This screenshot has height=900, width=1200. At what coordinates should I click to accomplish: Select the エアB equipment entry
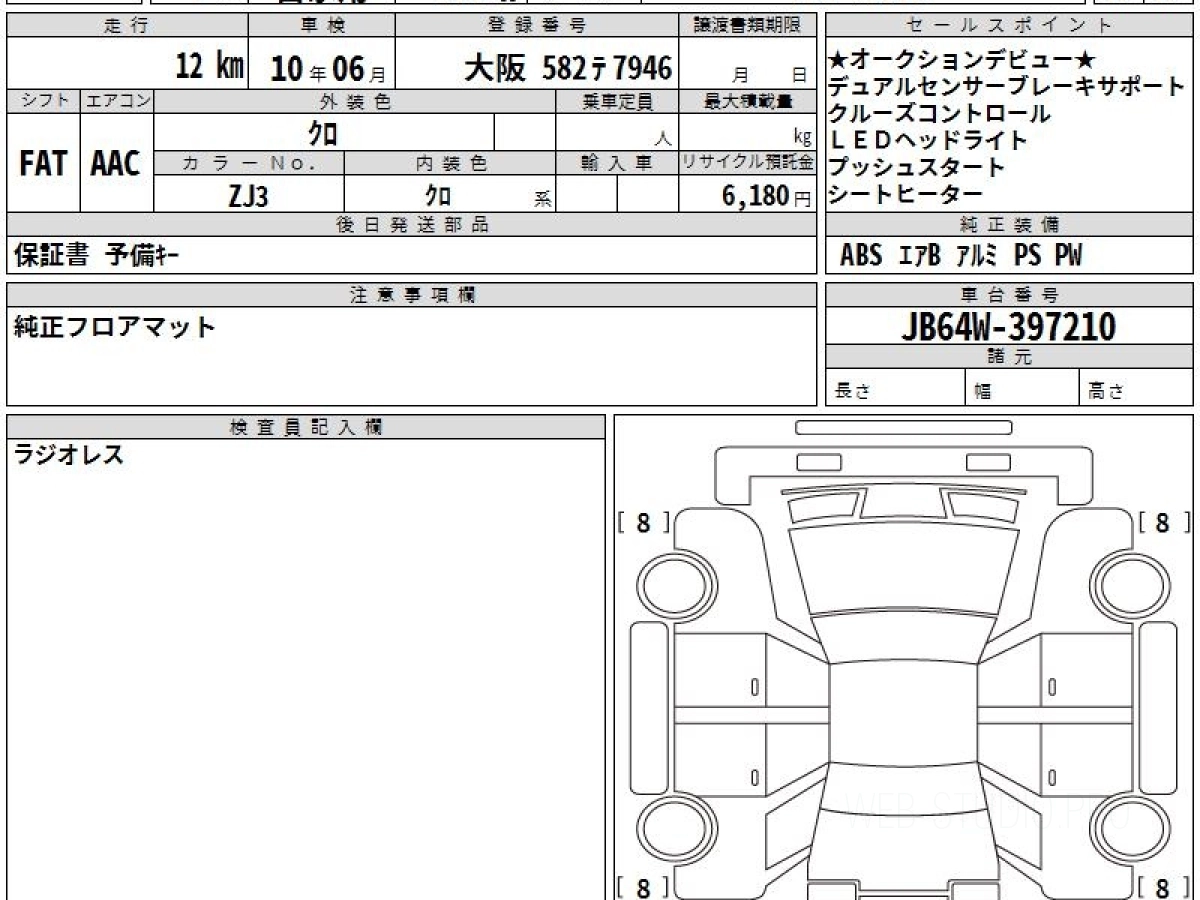[920, 256]
